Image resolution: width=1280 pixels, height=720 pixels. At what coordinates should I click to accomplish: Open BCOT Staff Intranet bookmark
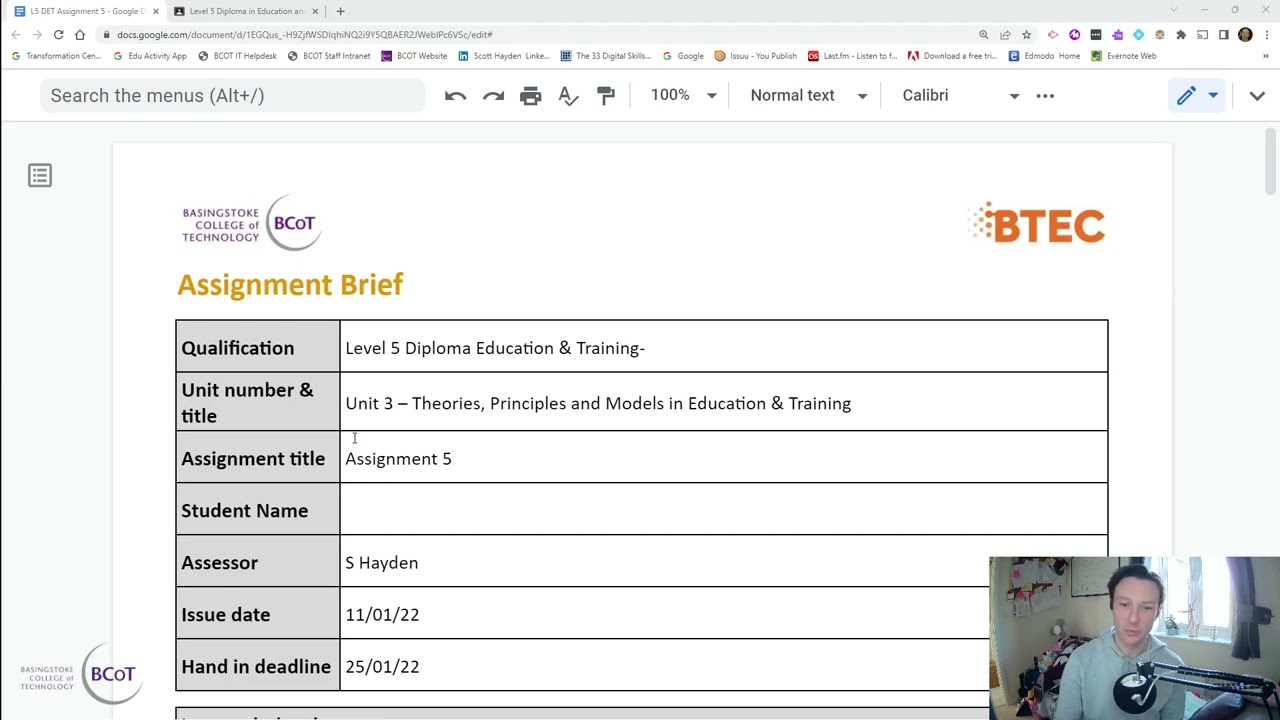coord(329,56)
